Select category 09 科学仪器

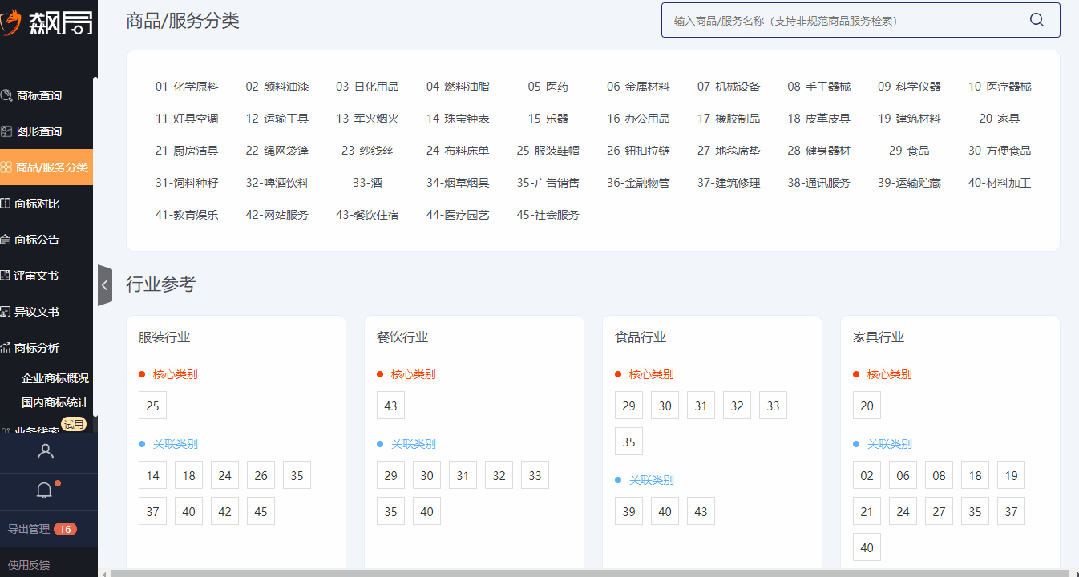[x=909, y=87]
